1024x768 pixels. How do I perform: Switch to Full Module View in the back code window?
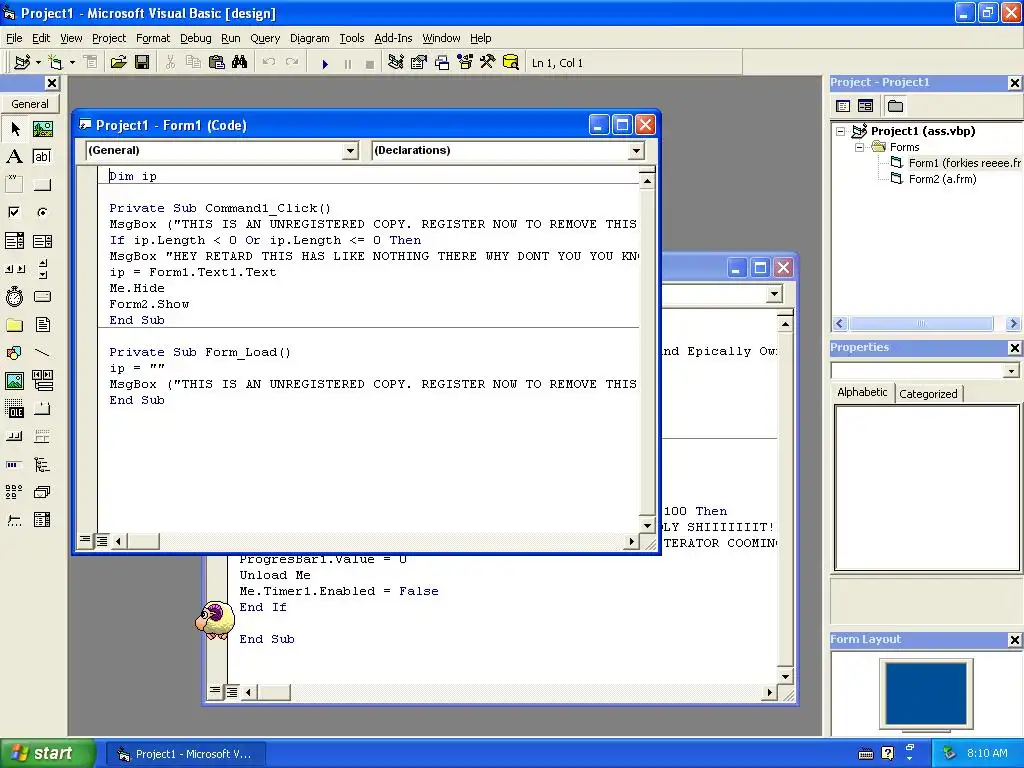[232, 691]
